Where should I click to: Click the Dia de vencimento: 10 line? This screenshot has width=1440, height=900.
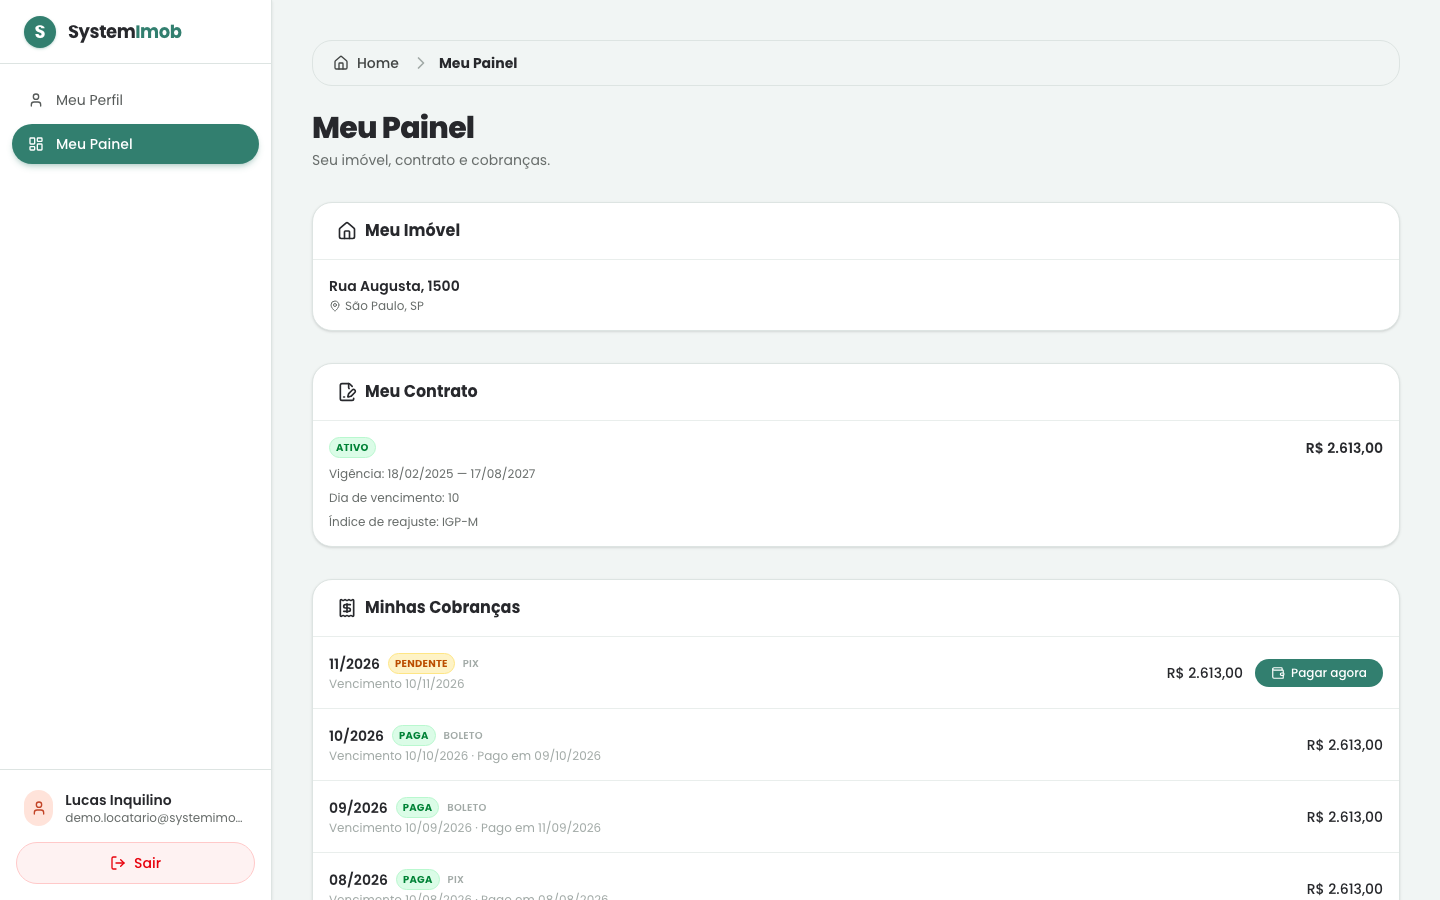(x=394, y=498)
